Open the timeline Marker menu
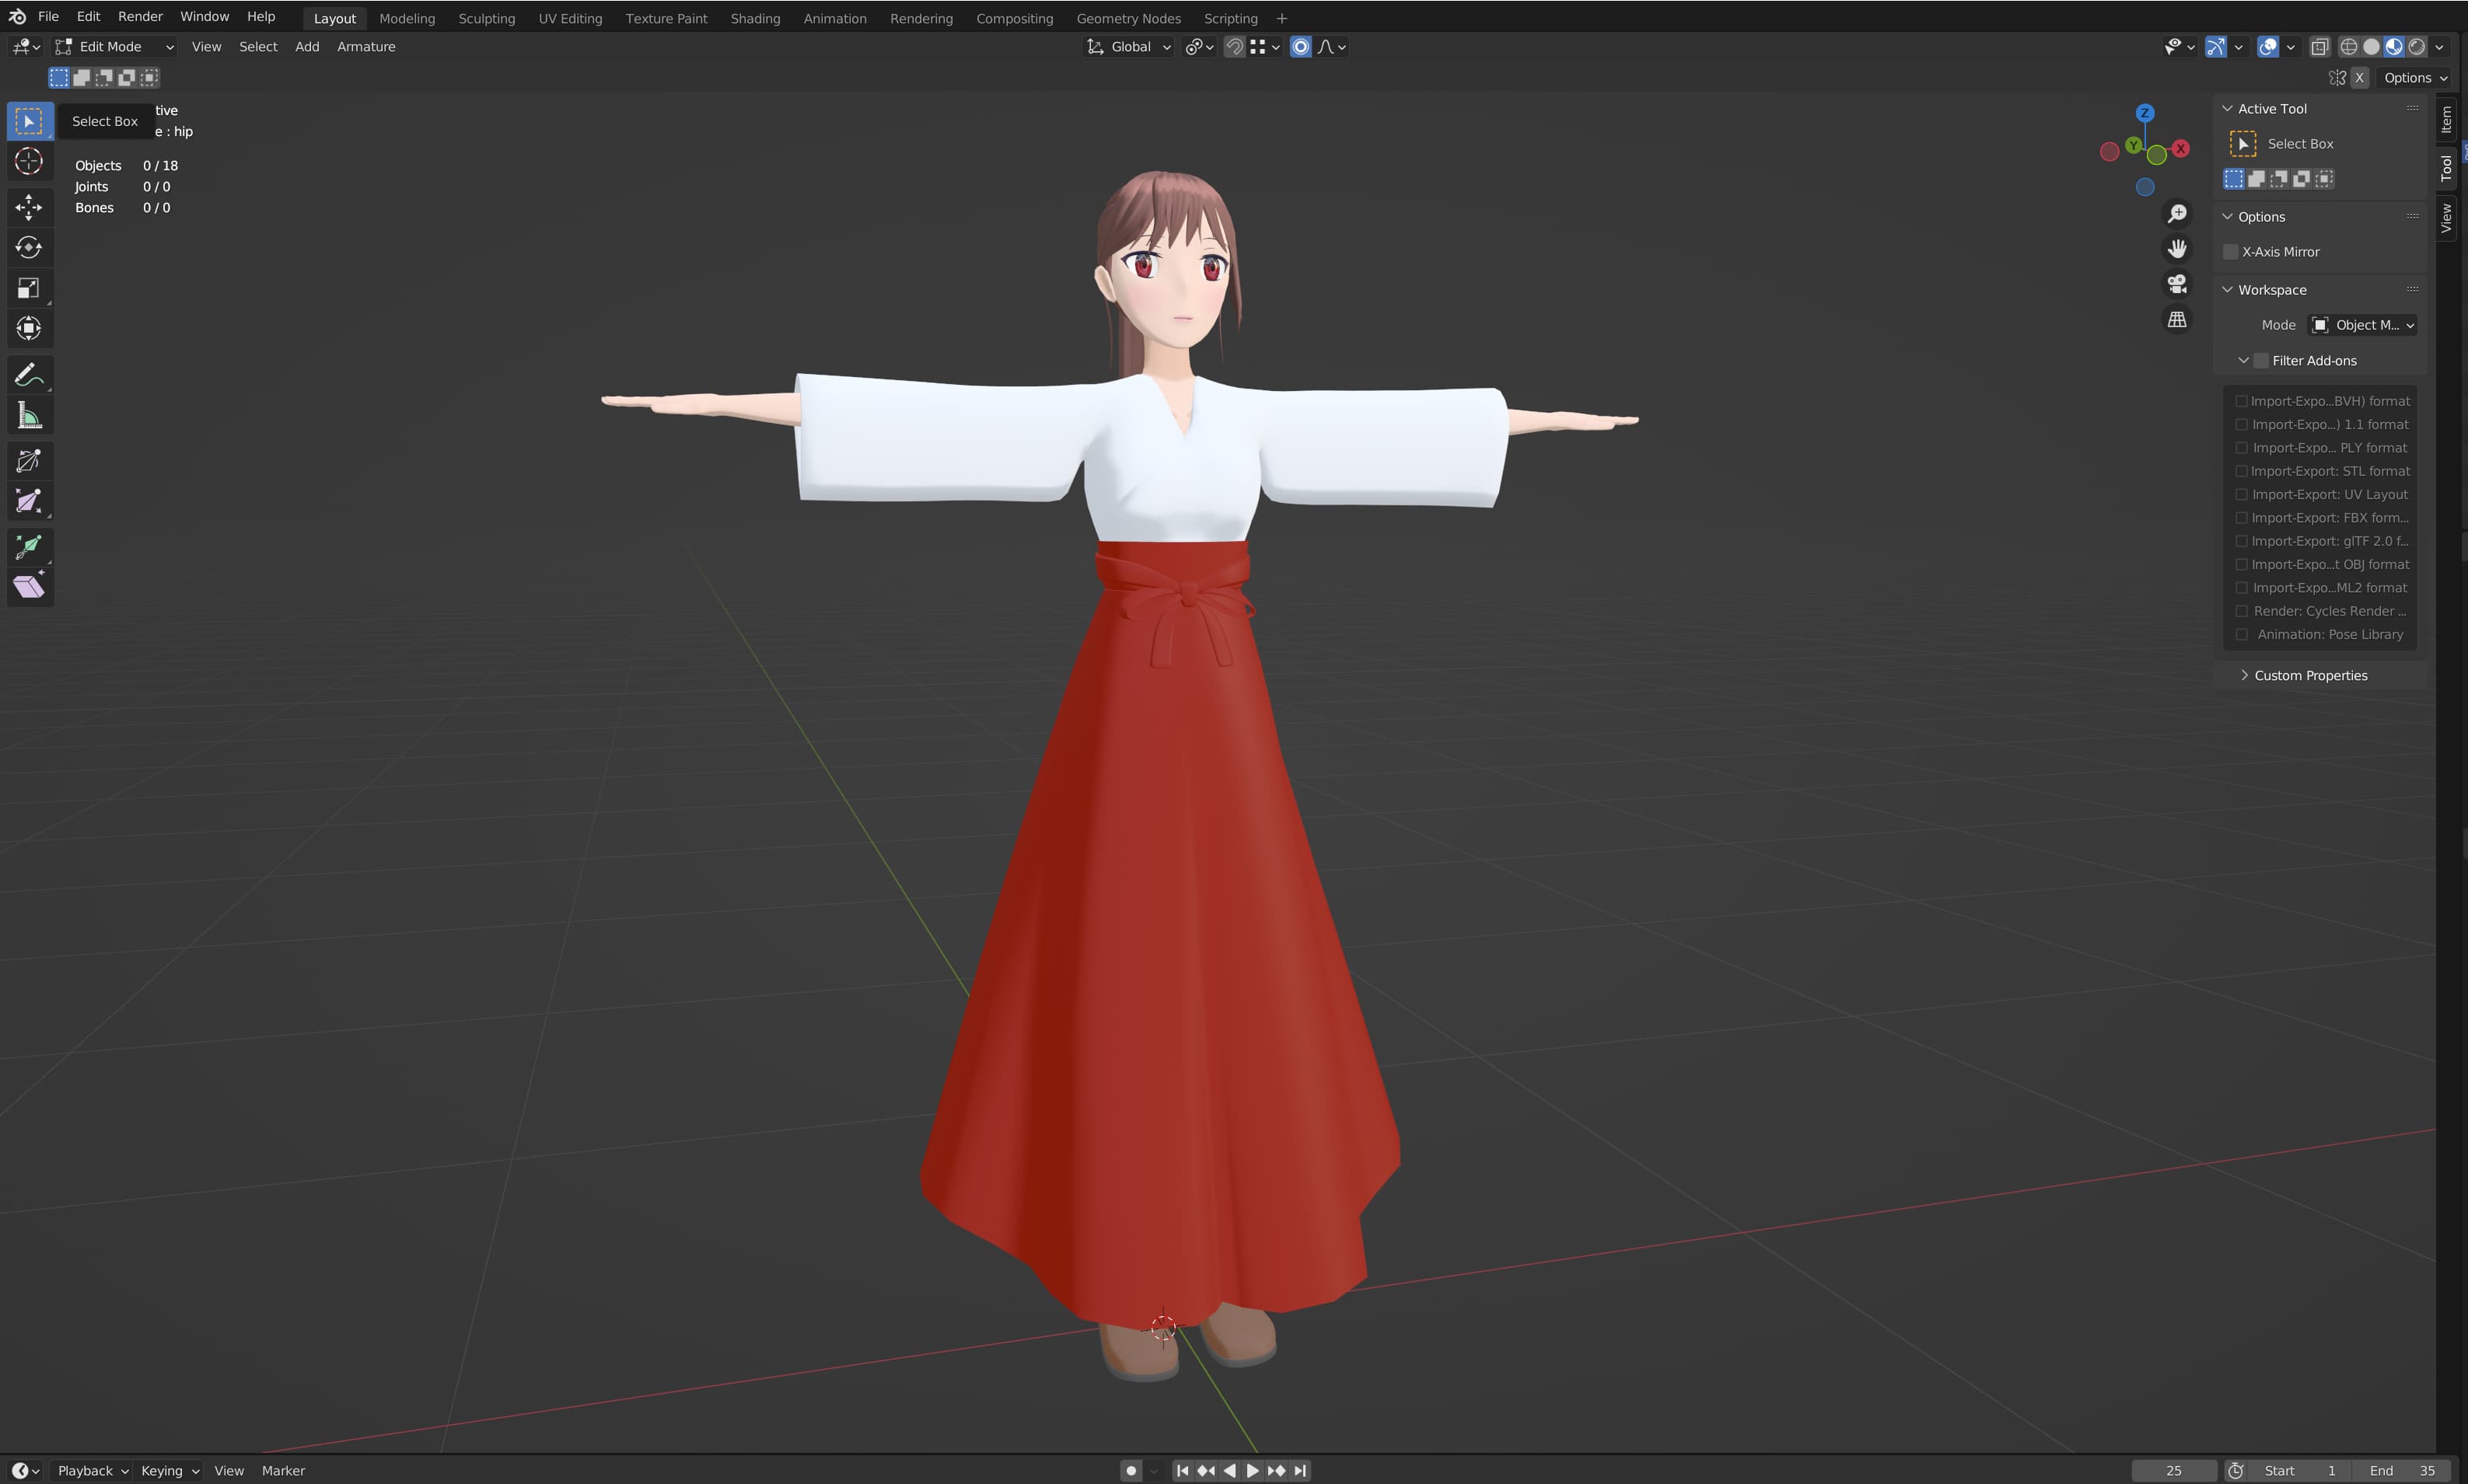The image size is (2468, 1484). pyautogui.click(x=283, y=1471)
